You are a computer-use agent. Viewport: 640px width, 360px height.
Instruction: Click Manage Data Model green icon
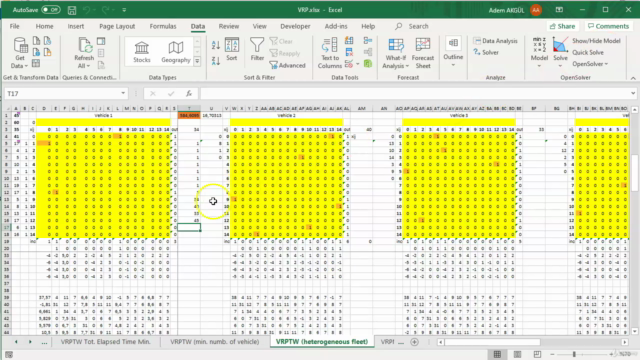[368, 64]
